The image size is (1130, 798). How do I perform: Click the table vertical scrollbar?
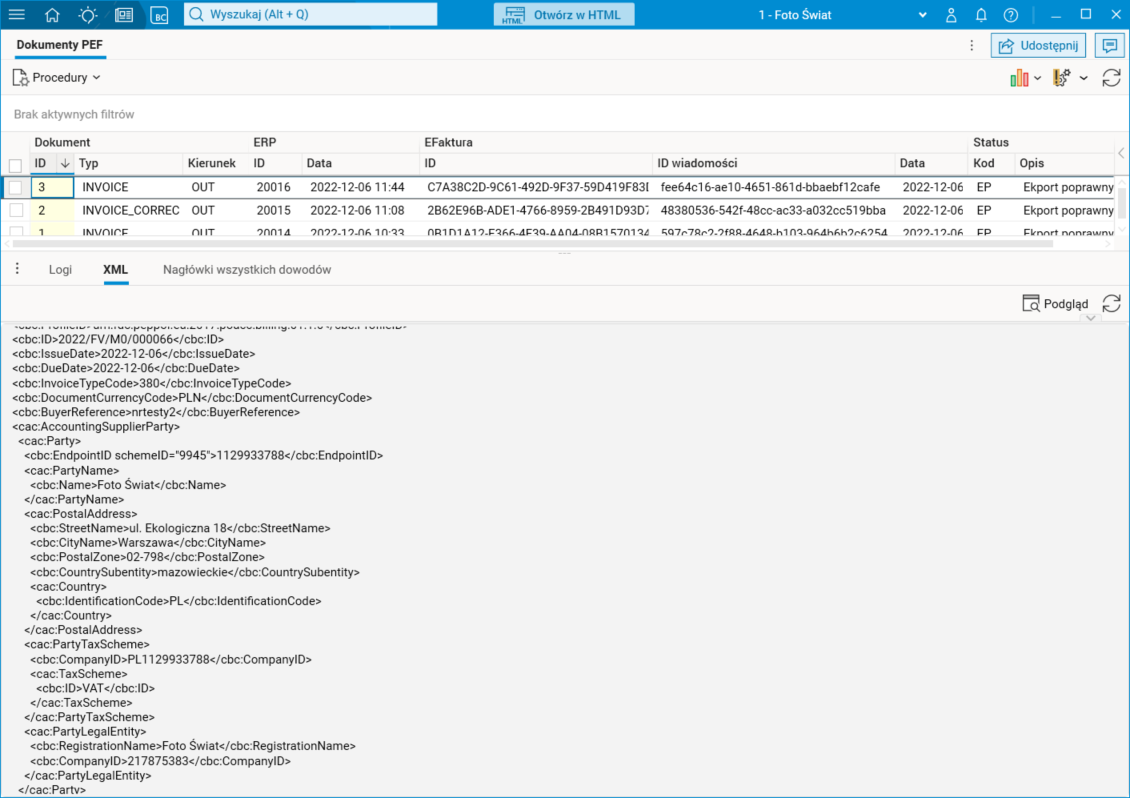point(1121,203)
